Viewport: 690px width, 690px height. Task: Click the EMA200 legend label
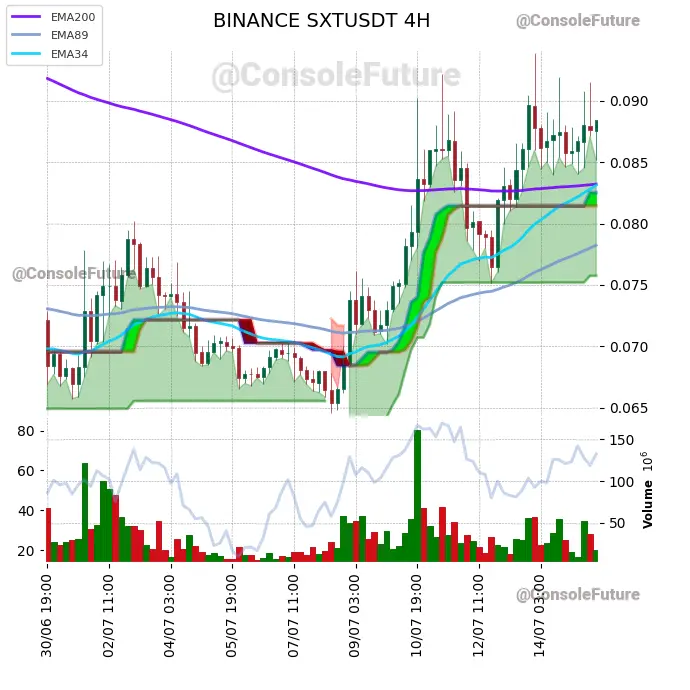[x=73, y=17]
